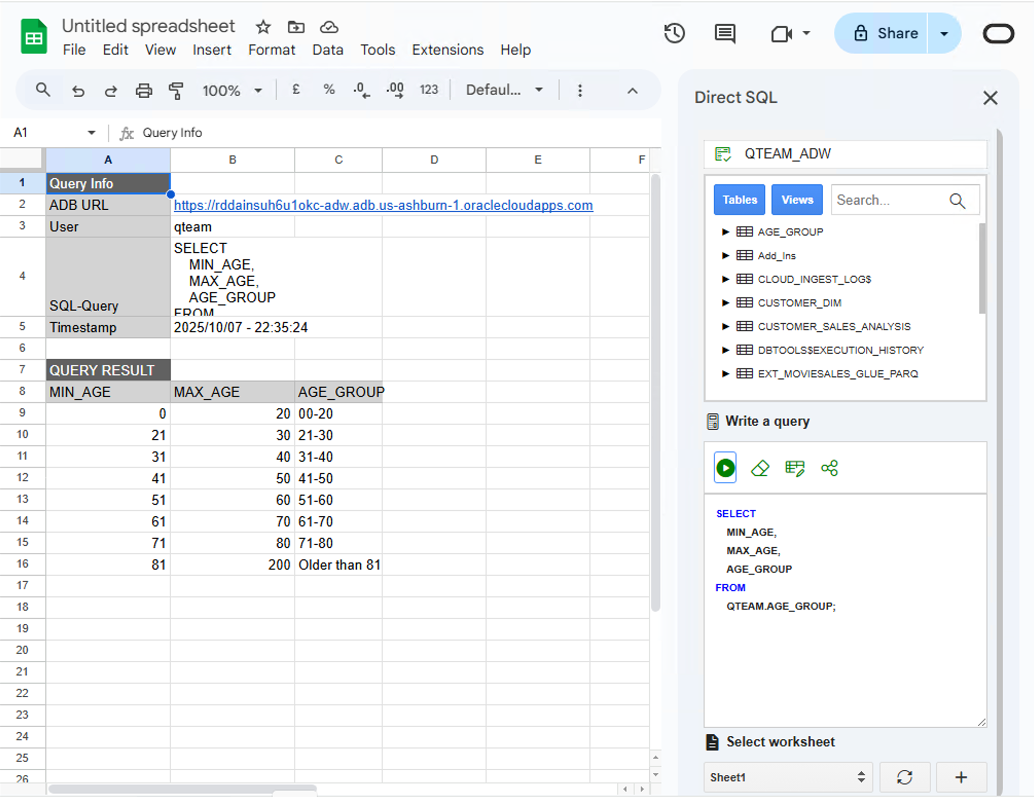Open version history

[673, 33]
